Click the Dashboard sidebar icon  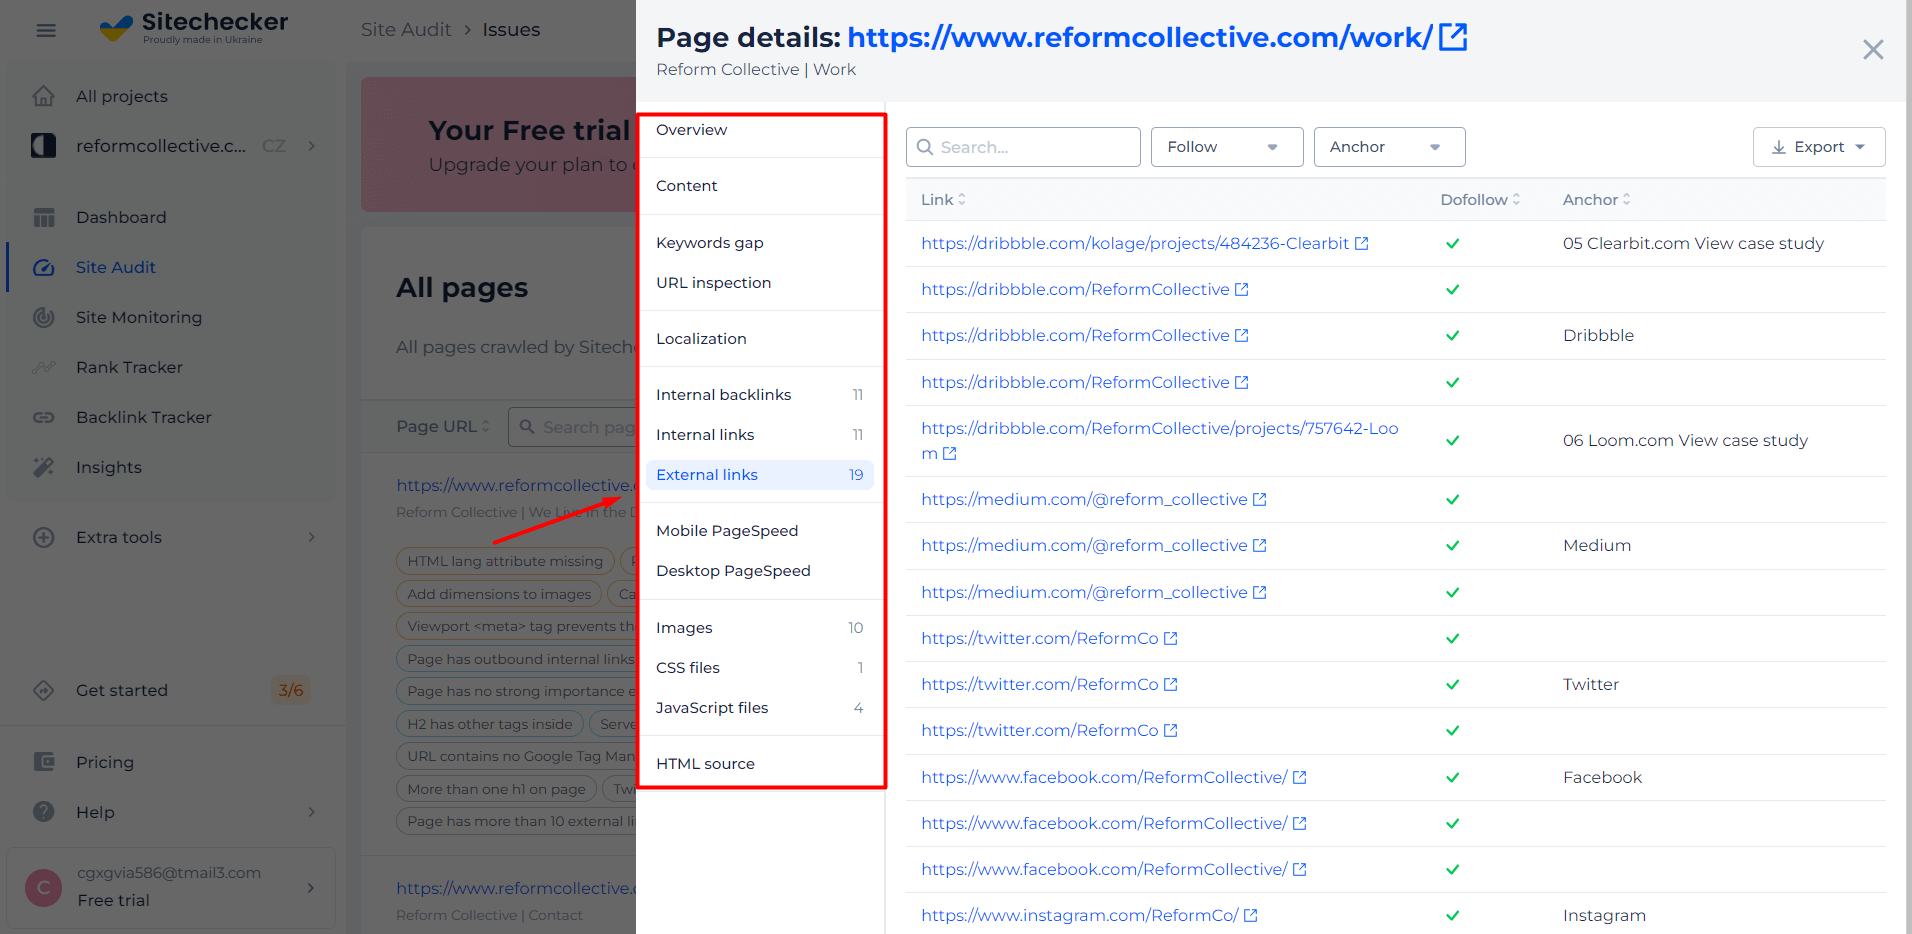coord(44,217)
